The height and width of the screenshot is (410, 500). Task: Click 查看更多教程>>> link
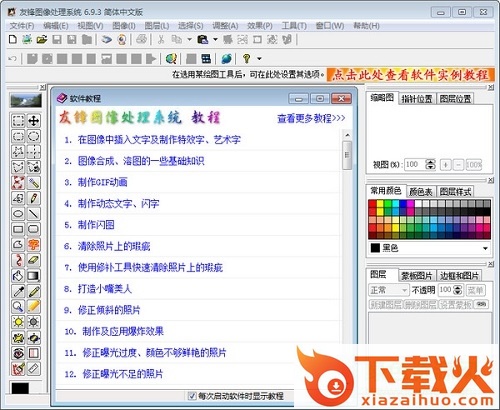[311, 118]
